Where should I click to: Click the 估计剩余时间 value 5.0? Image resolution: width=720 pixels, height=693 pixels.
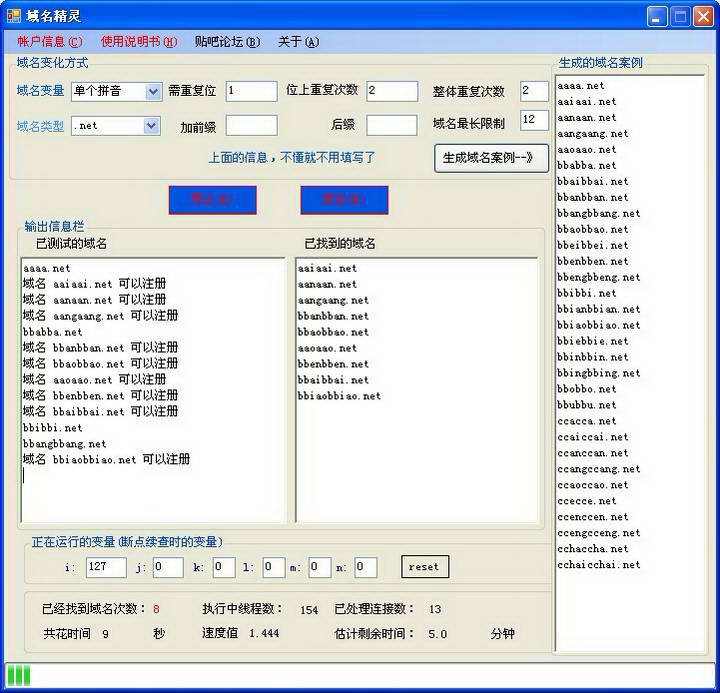coord(438,634)
